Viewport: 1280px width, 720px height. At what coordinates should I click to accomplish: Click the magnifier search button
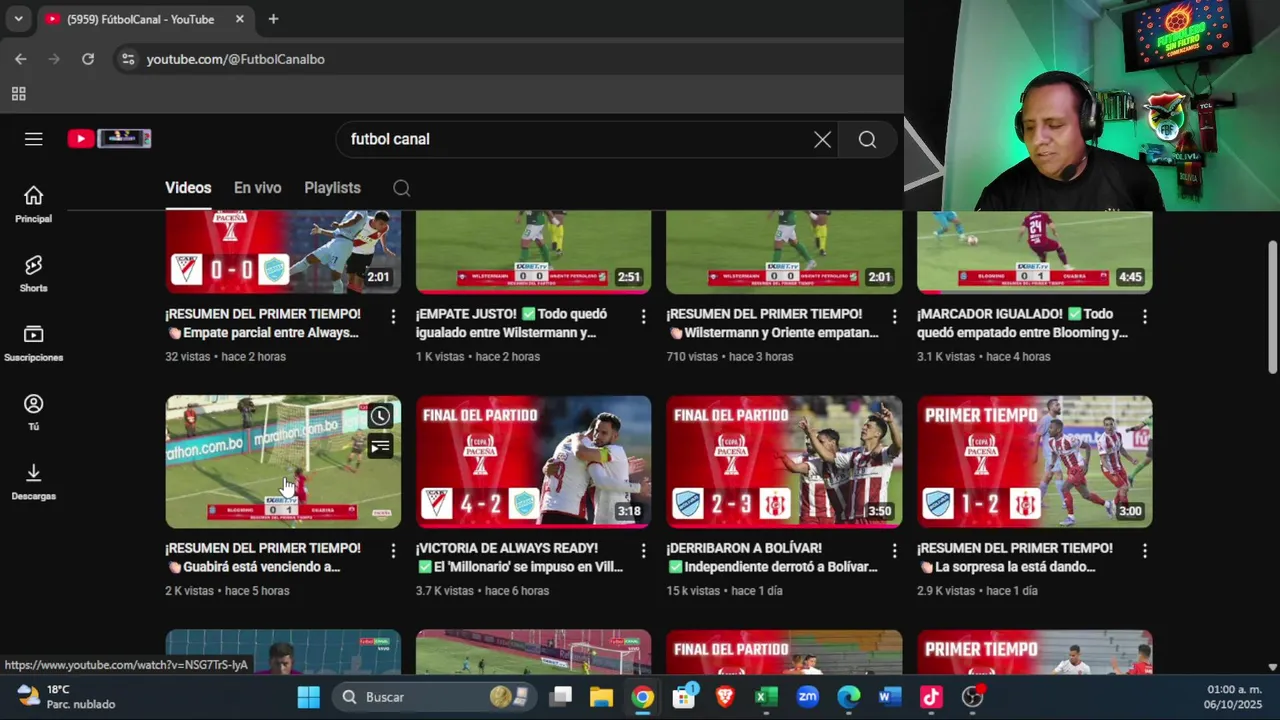point(867,140)
